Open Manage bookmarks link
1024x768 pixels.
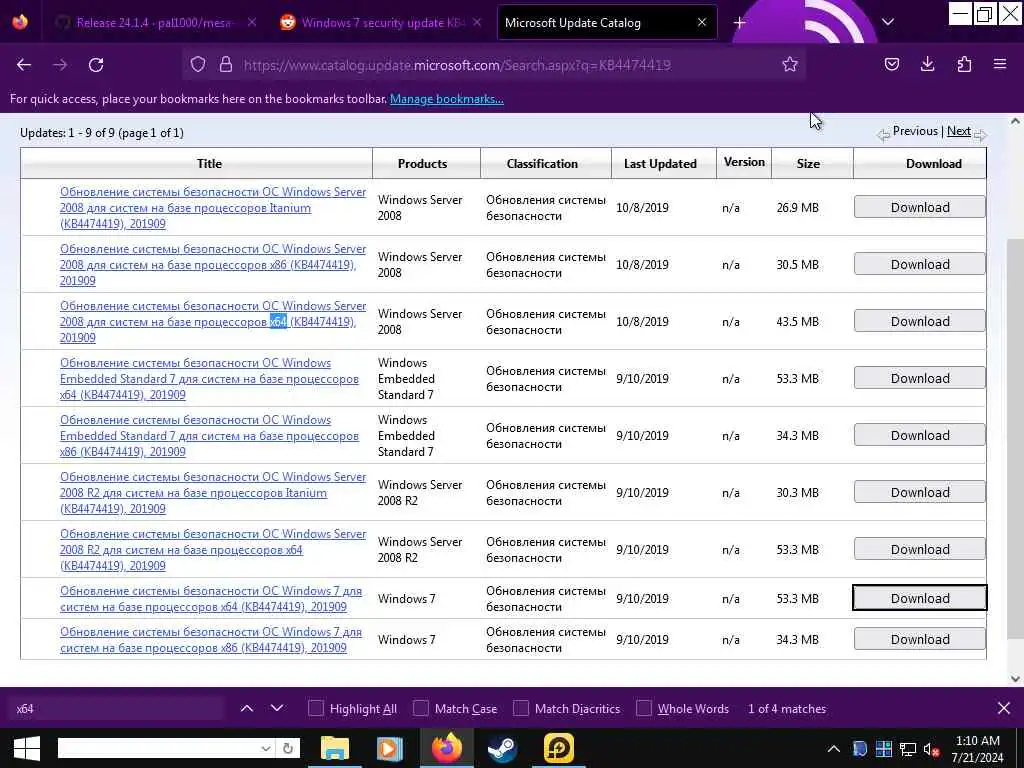447,99
